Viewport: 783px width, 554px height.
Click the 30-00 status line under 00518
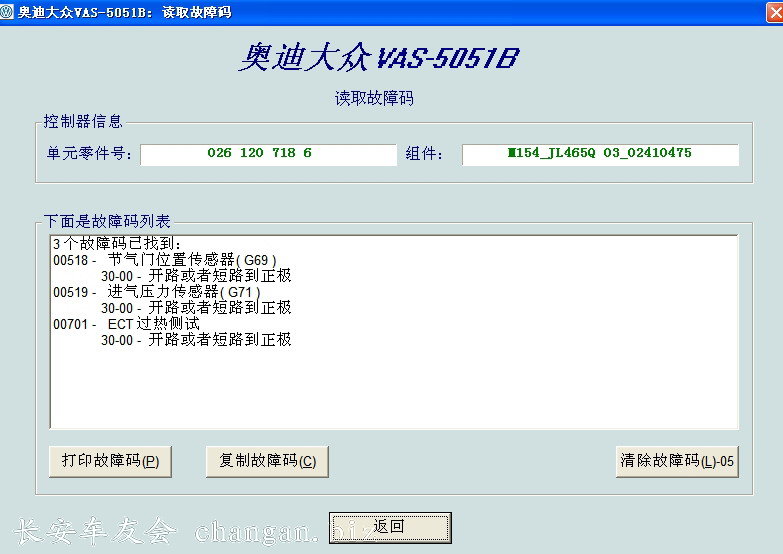(196, 276)
